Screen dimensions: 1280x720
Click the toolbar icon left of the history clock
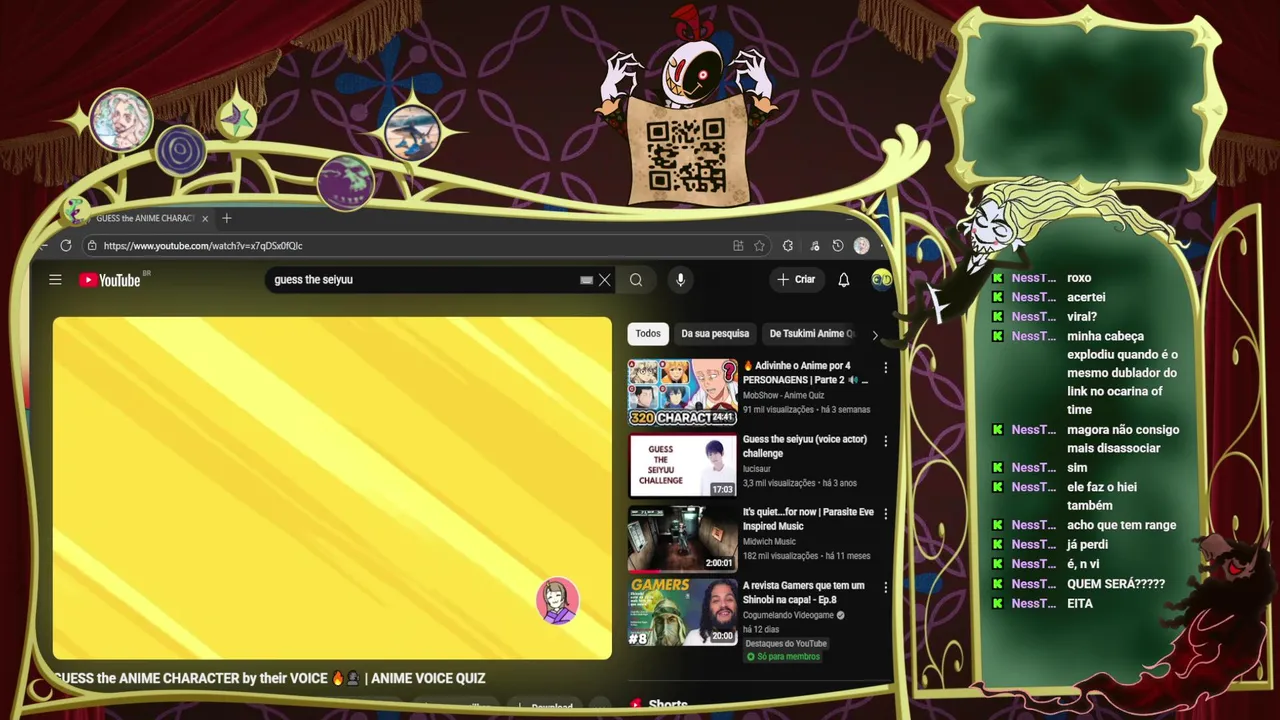[x=815, y=245]
